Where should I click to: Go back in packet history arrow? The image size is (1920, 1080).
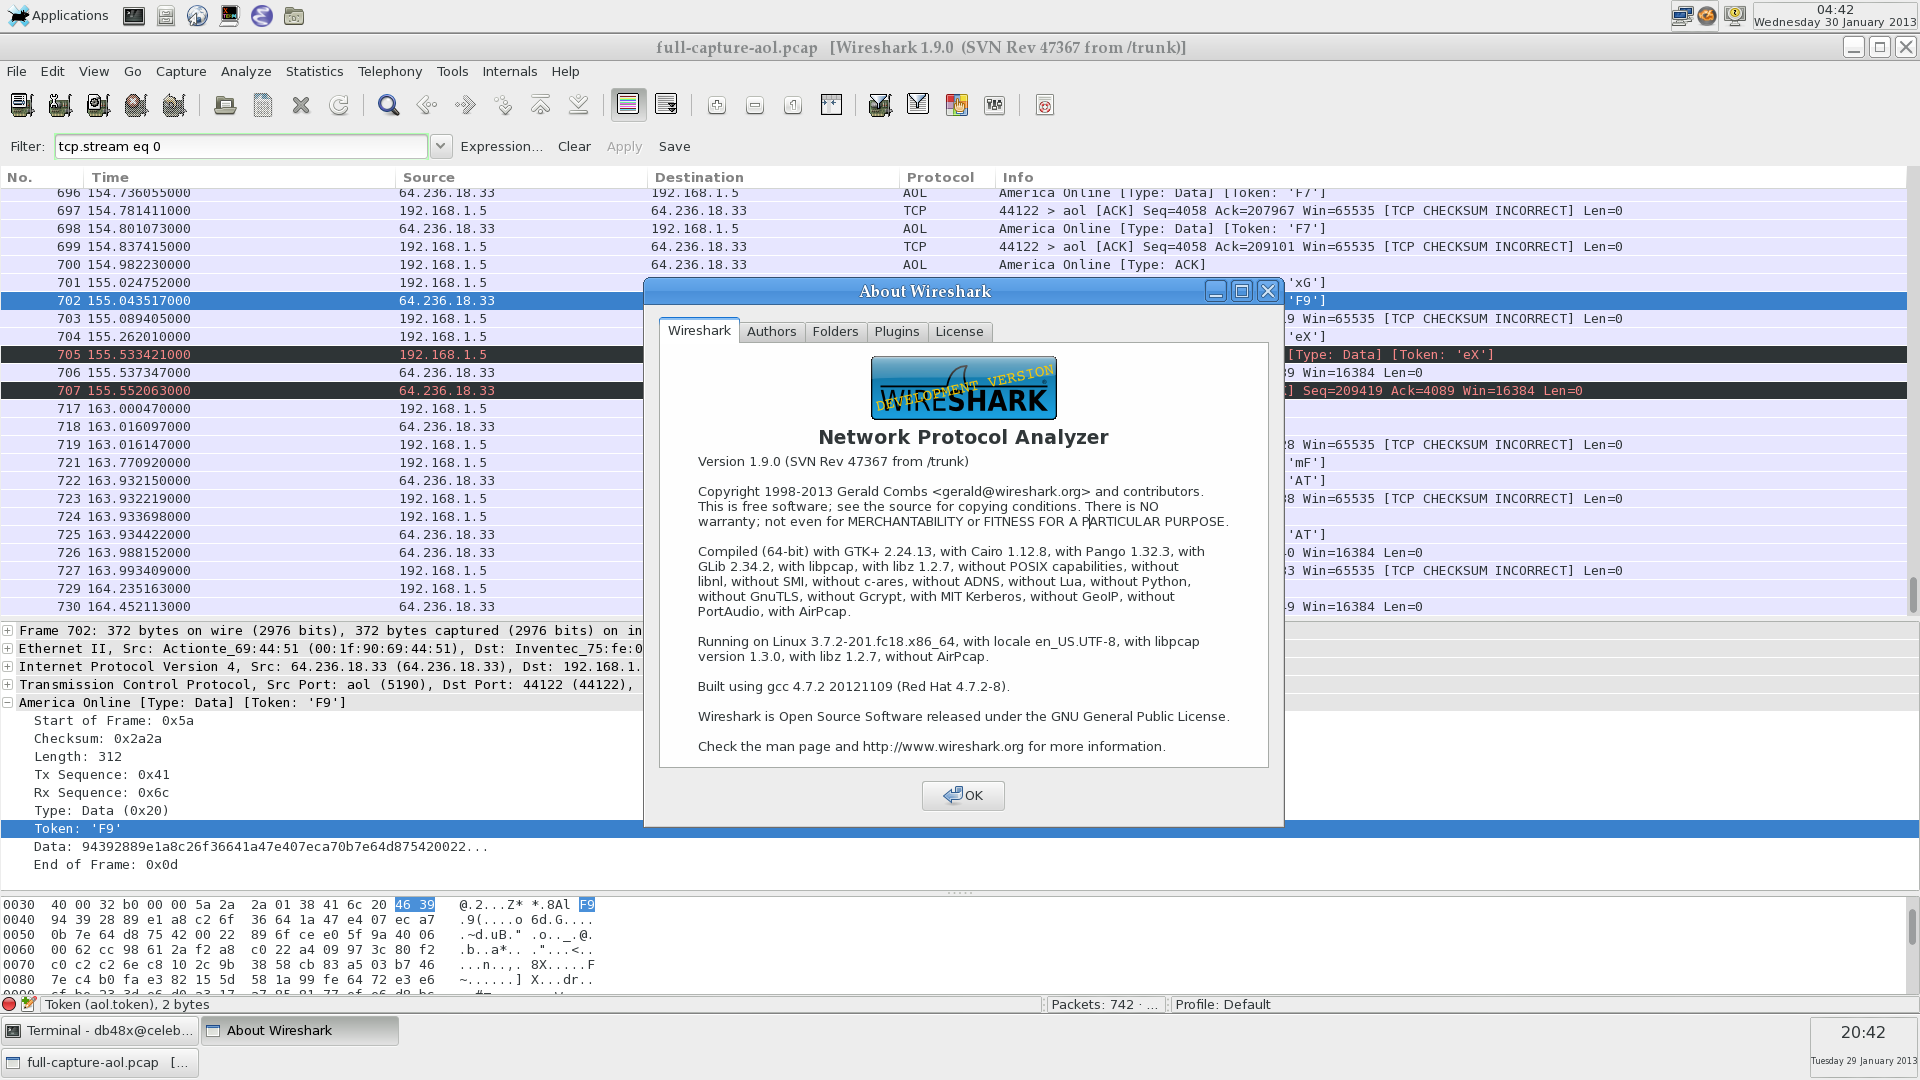click(x=427, y=105)
